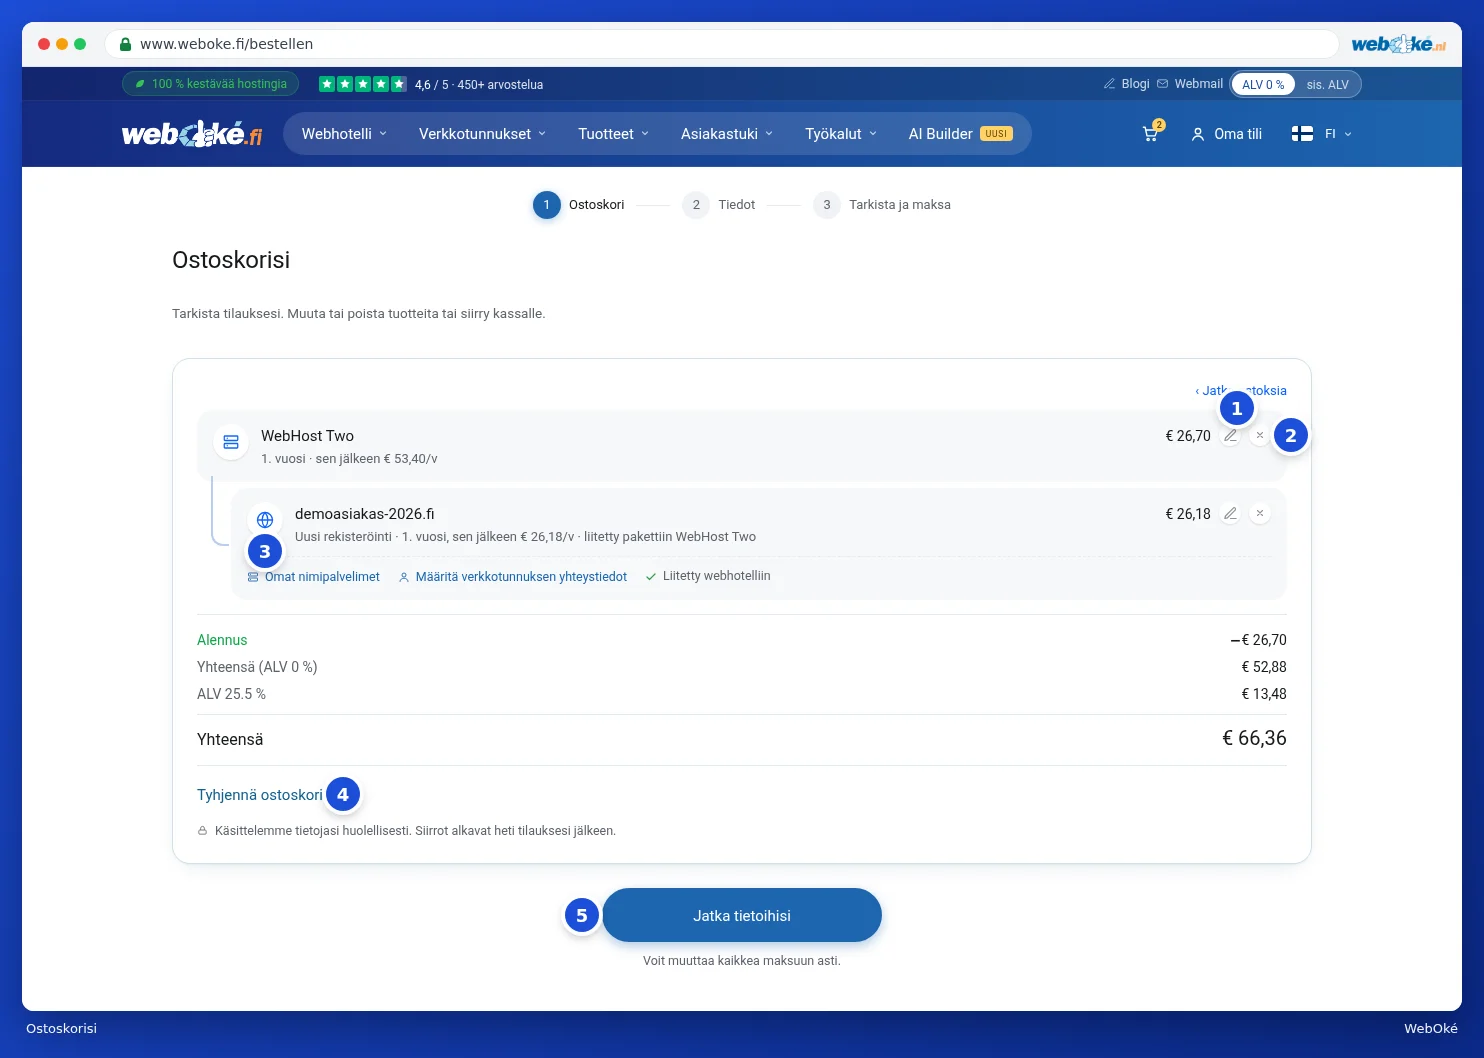Click the 'Alennus' discount label
Viewport: 1484px width, 1058px height.
pos(222,640)
